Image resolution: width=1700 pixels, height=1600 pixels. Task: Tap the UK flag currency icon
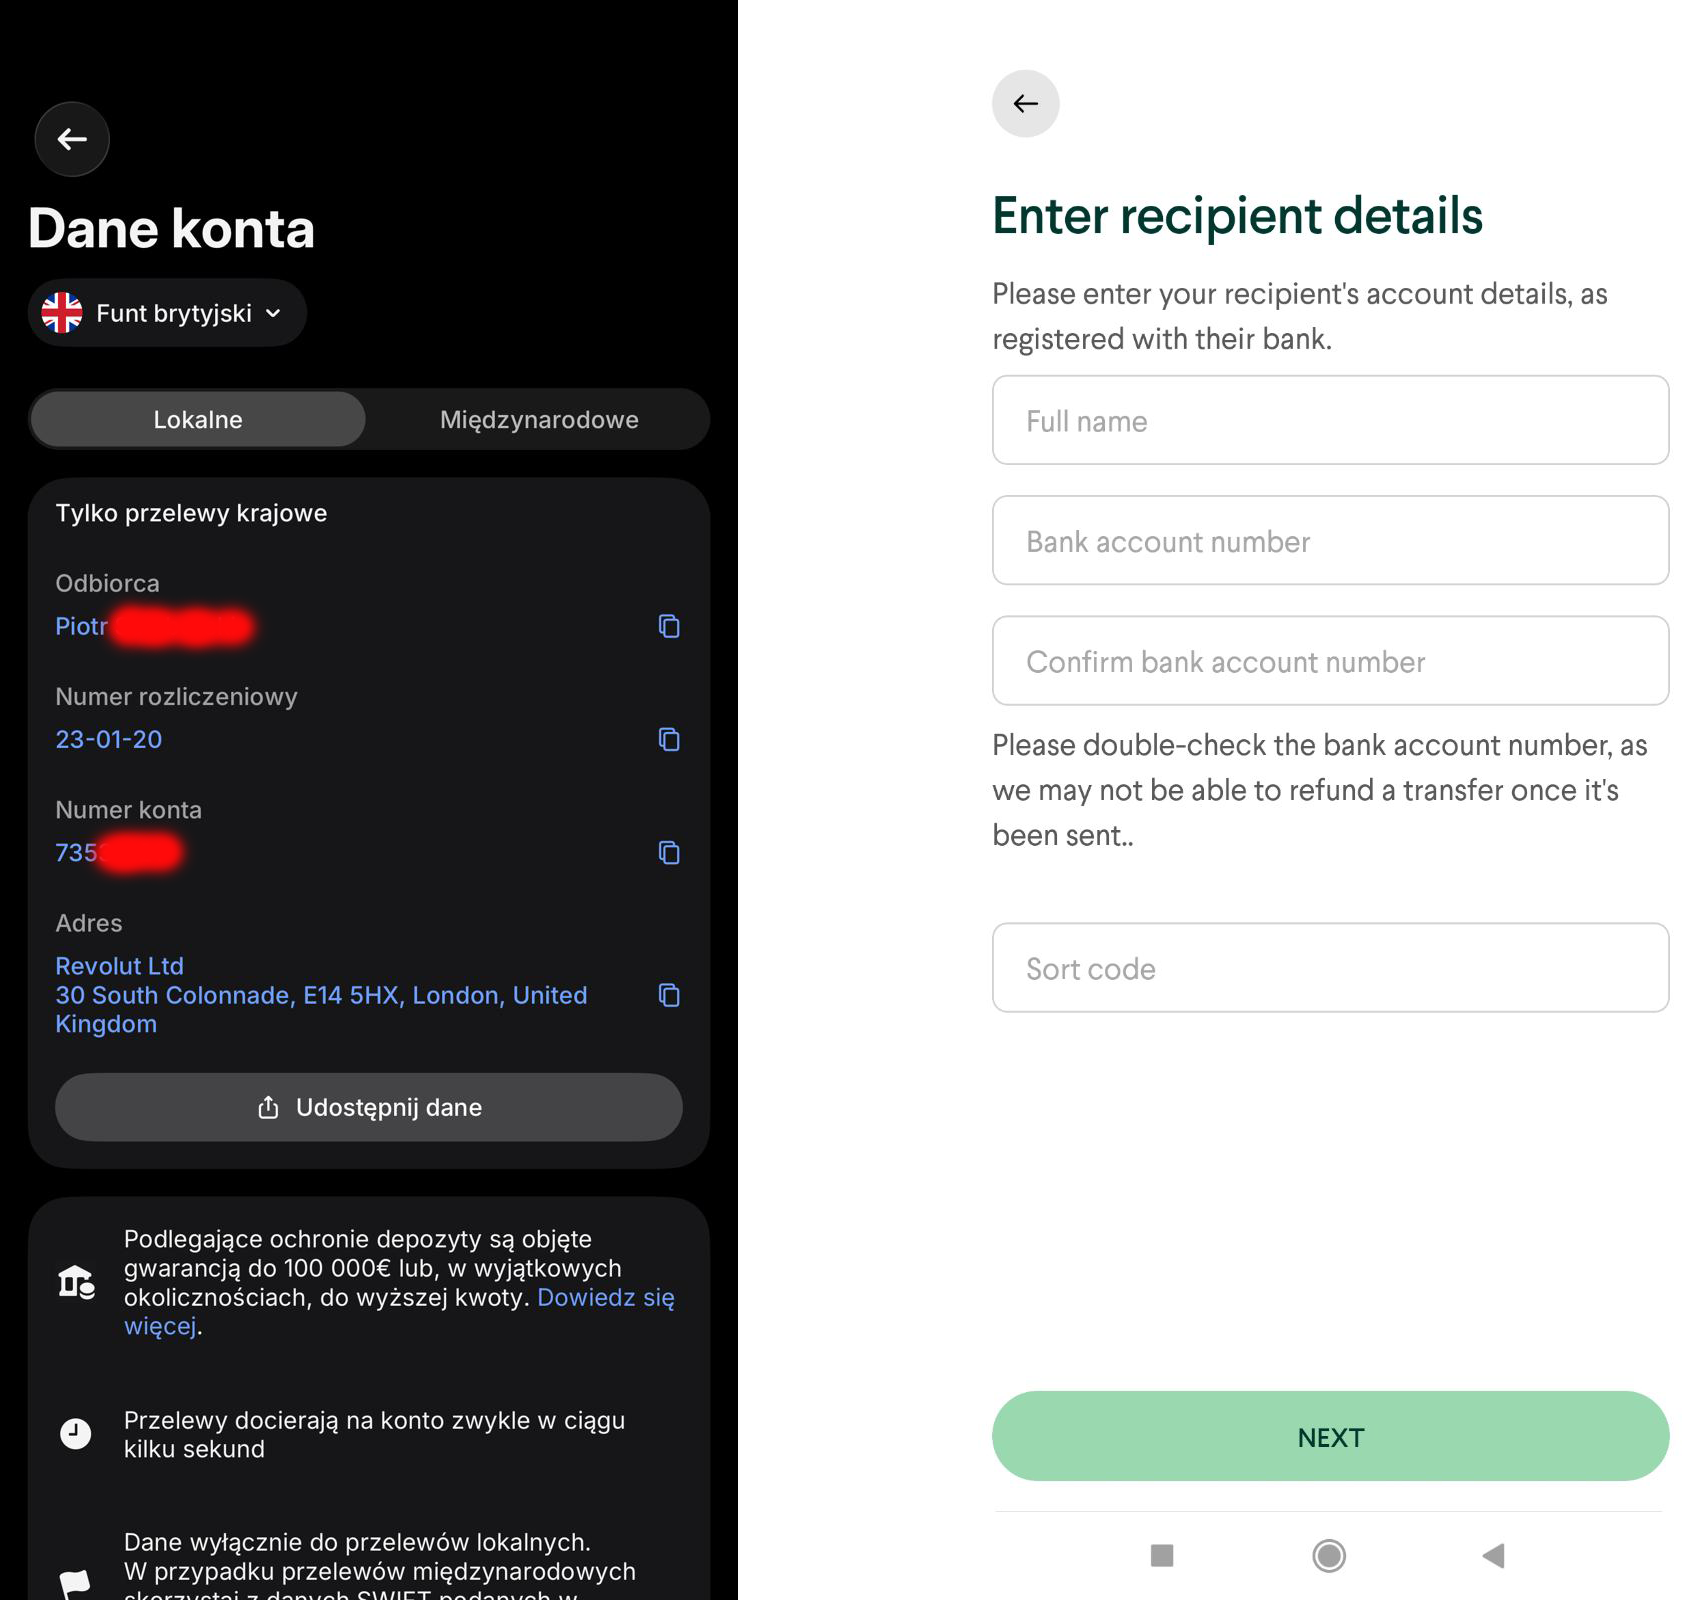tap(62, 313)
